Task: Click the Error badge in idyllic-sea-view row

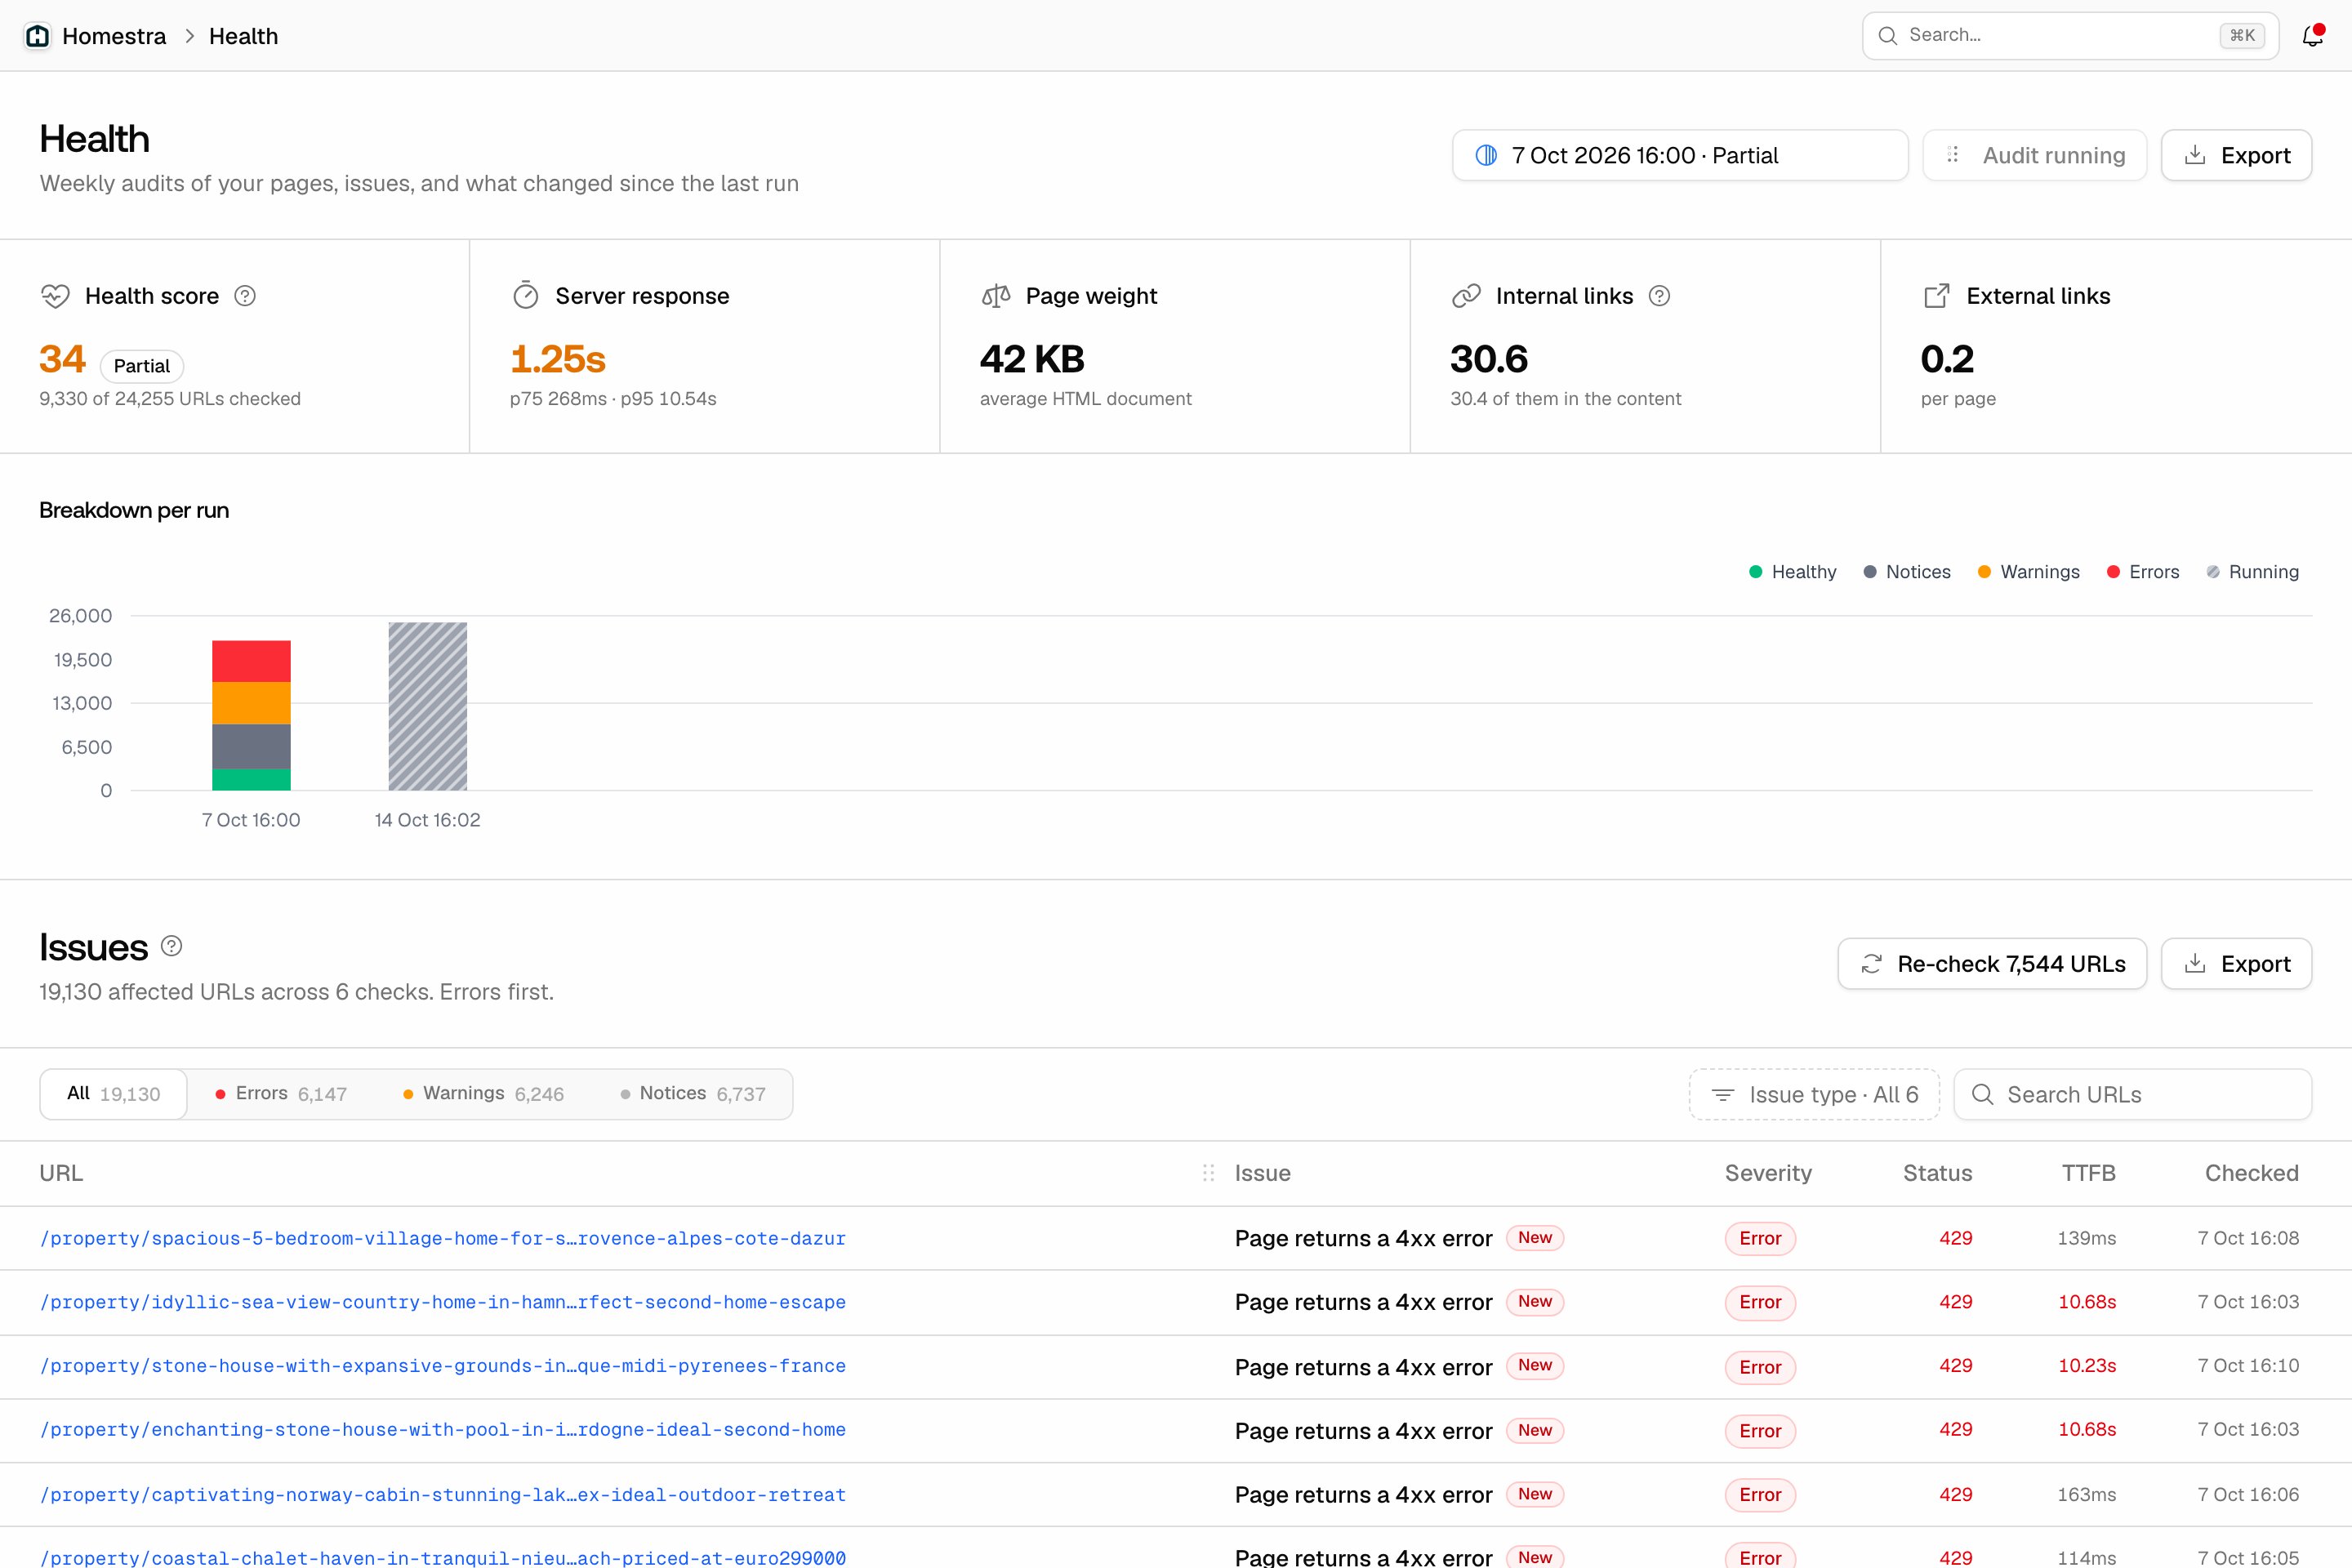Action: pyautogui.click(x=1760, y=1302)
